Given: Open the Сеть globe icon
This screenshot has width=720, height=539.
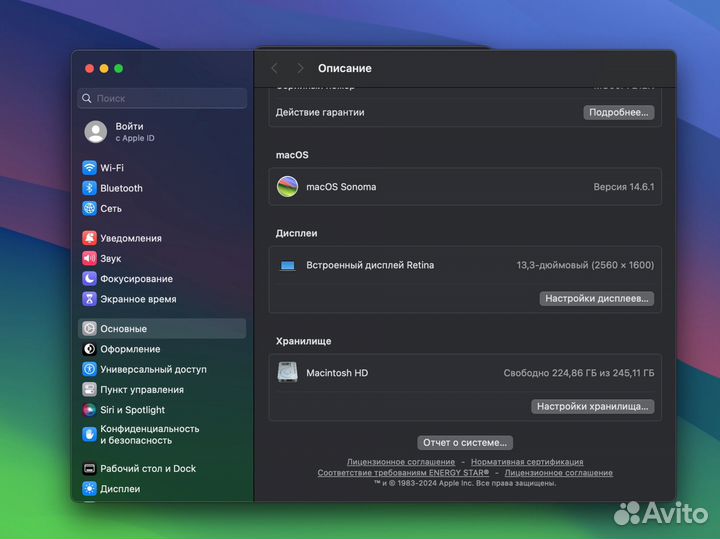Looking at the screenshot, I should point(89,208).
